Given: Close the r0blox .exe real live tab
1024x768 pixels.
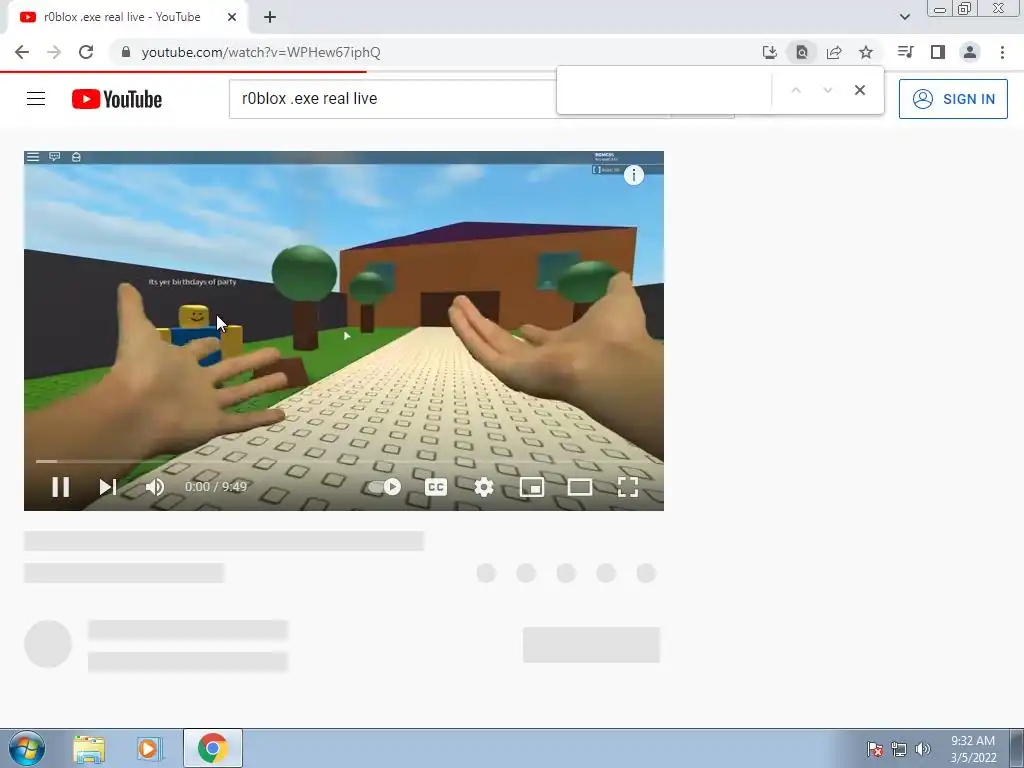Looking at the screenshot, I should (232, 17).
